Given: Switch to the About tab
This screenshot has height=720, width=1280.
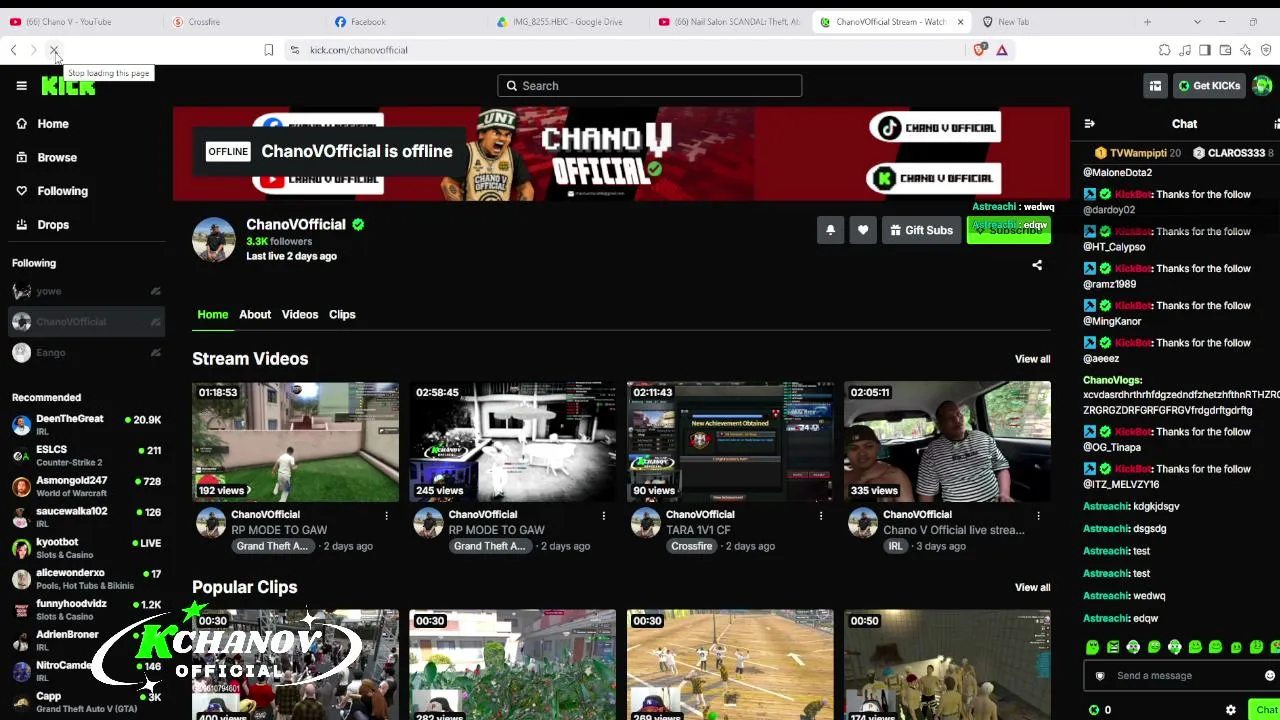Looking at the screenshot, I should click(x=255, y=315).
